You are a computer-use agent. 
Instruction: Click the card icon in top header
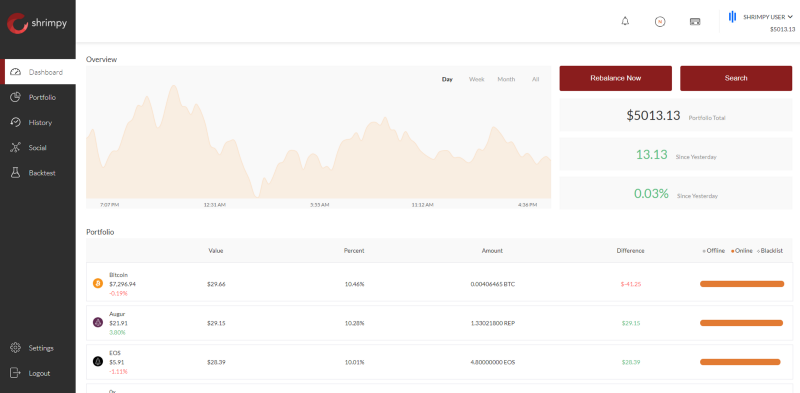click(695, 22)
